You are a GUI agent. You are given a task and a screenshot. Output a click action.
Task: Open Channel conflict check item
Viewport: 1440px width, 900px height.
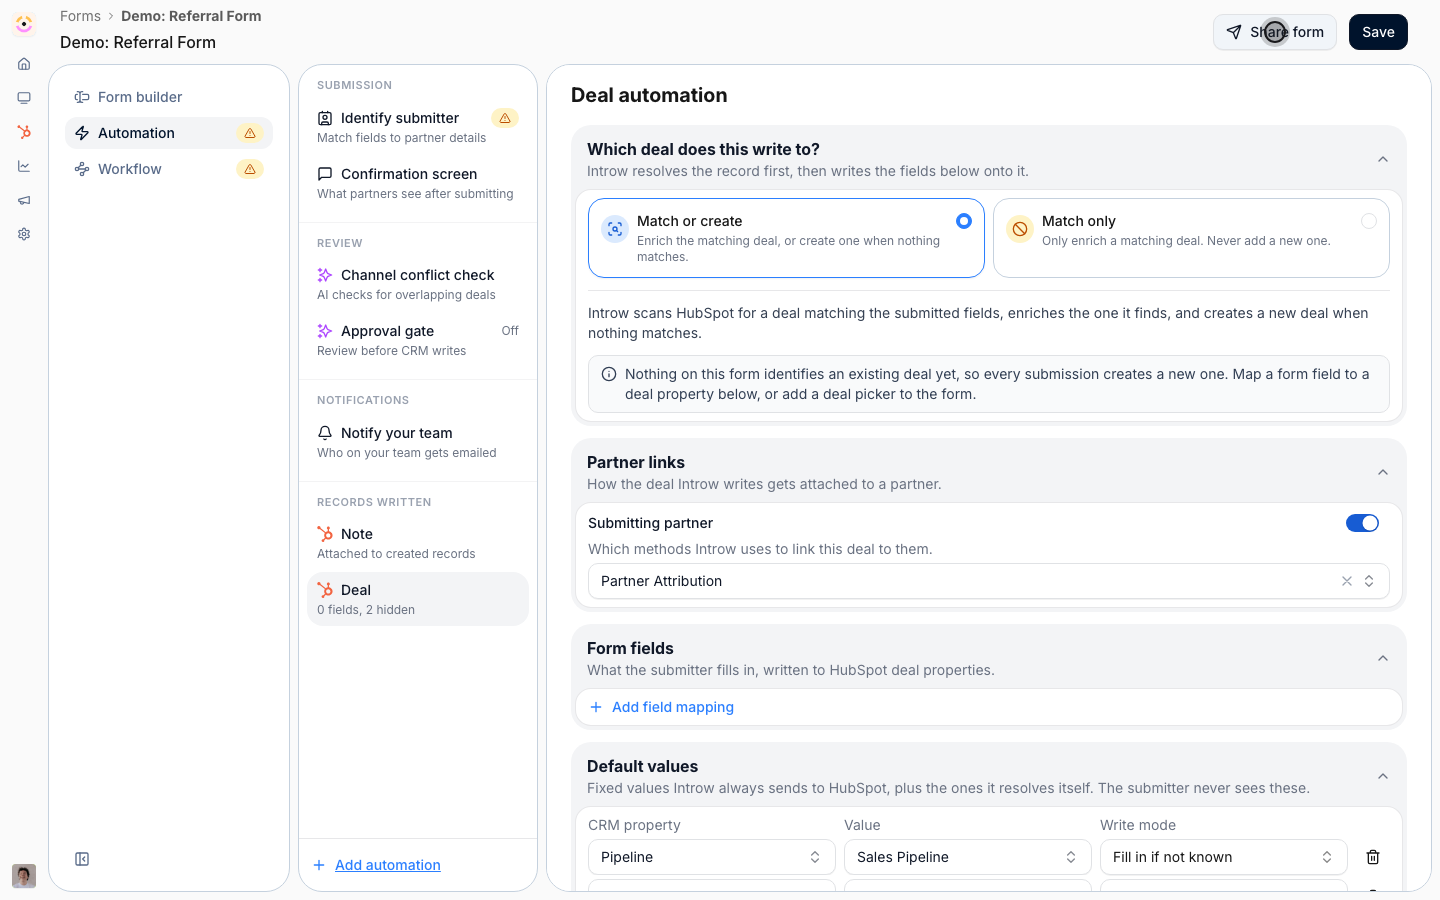click(x=418, y=284)
